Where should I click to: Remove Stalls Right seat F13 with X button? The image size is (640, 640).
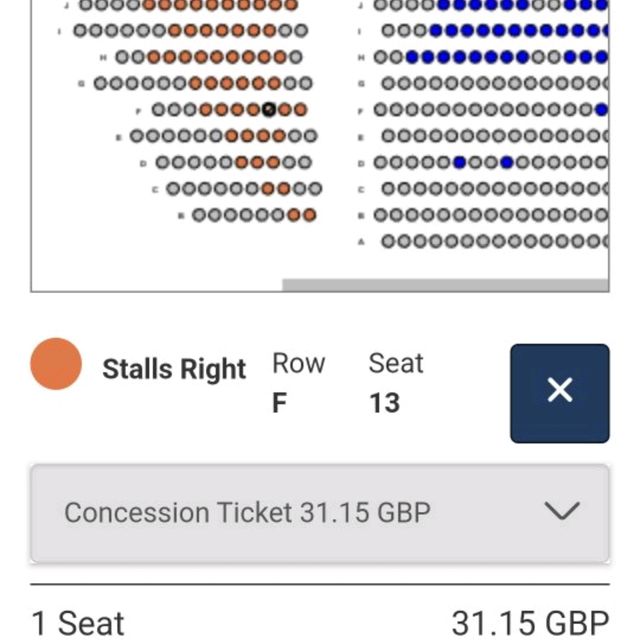[560, 393]
